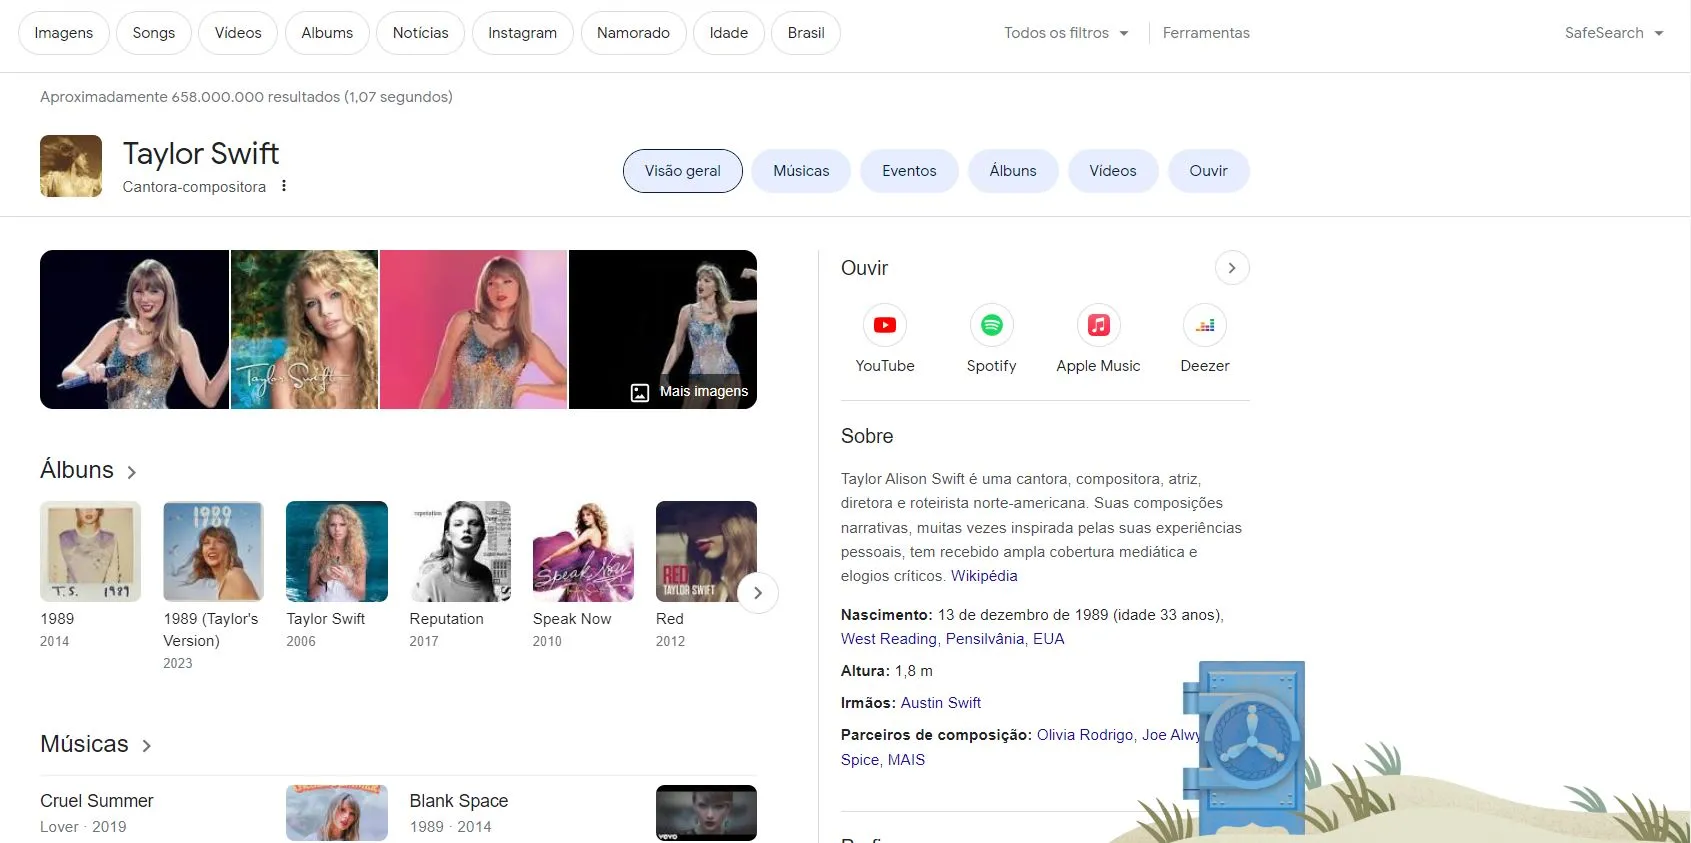Expand the Álbuns heading chevron

(131, 472)
